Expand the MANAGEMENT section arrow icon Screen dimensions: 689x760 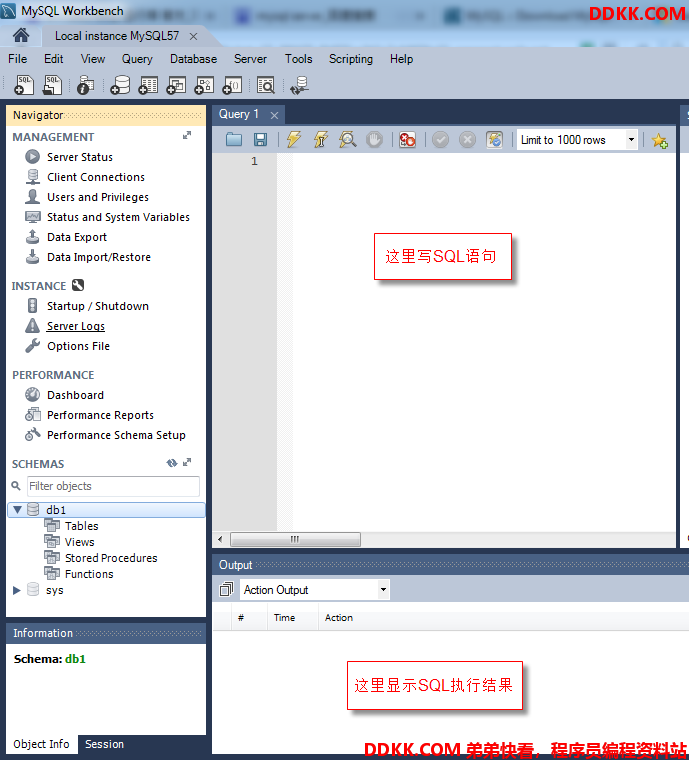coord(187,135)
